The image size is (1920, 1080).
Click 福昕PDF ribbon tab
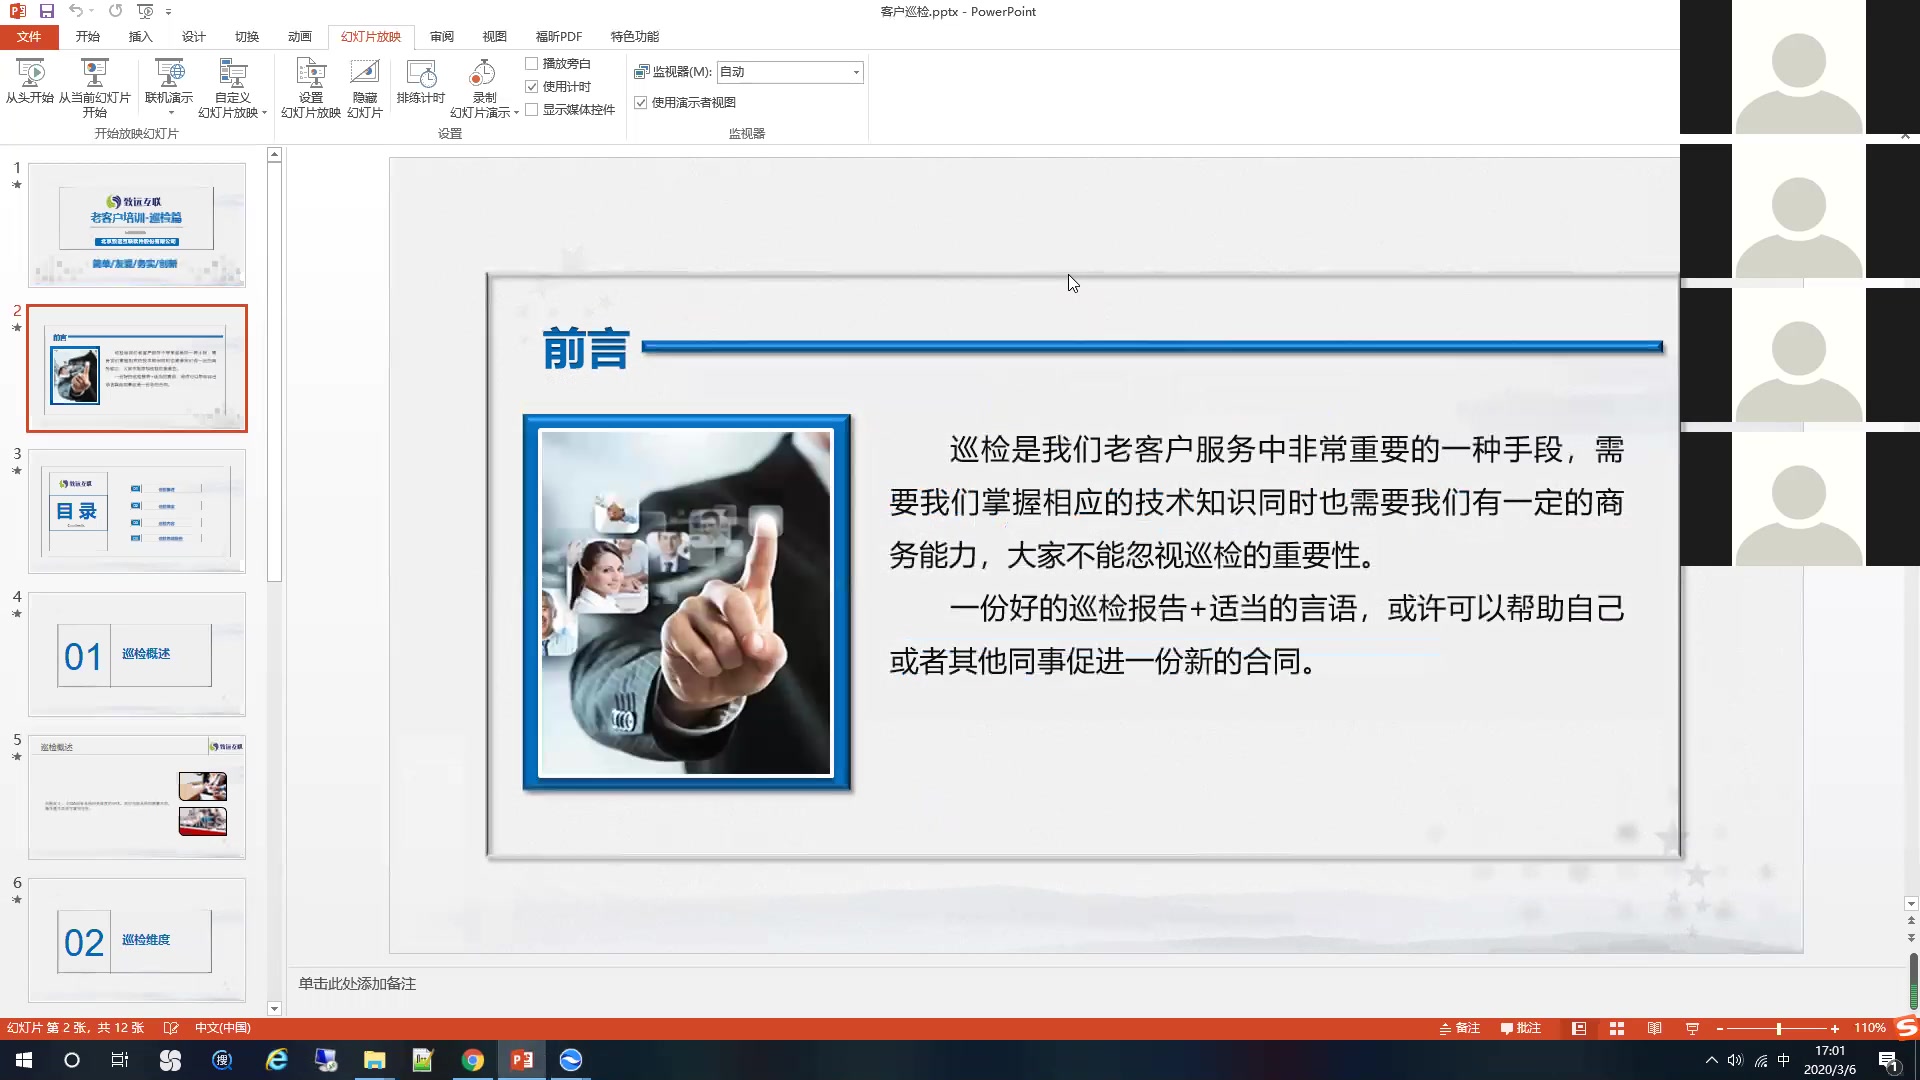coord(558,36)
